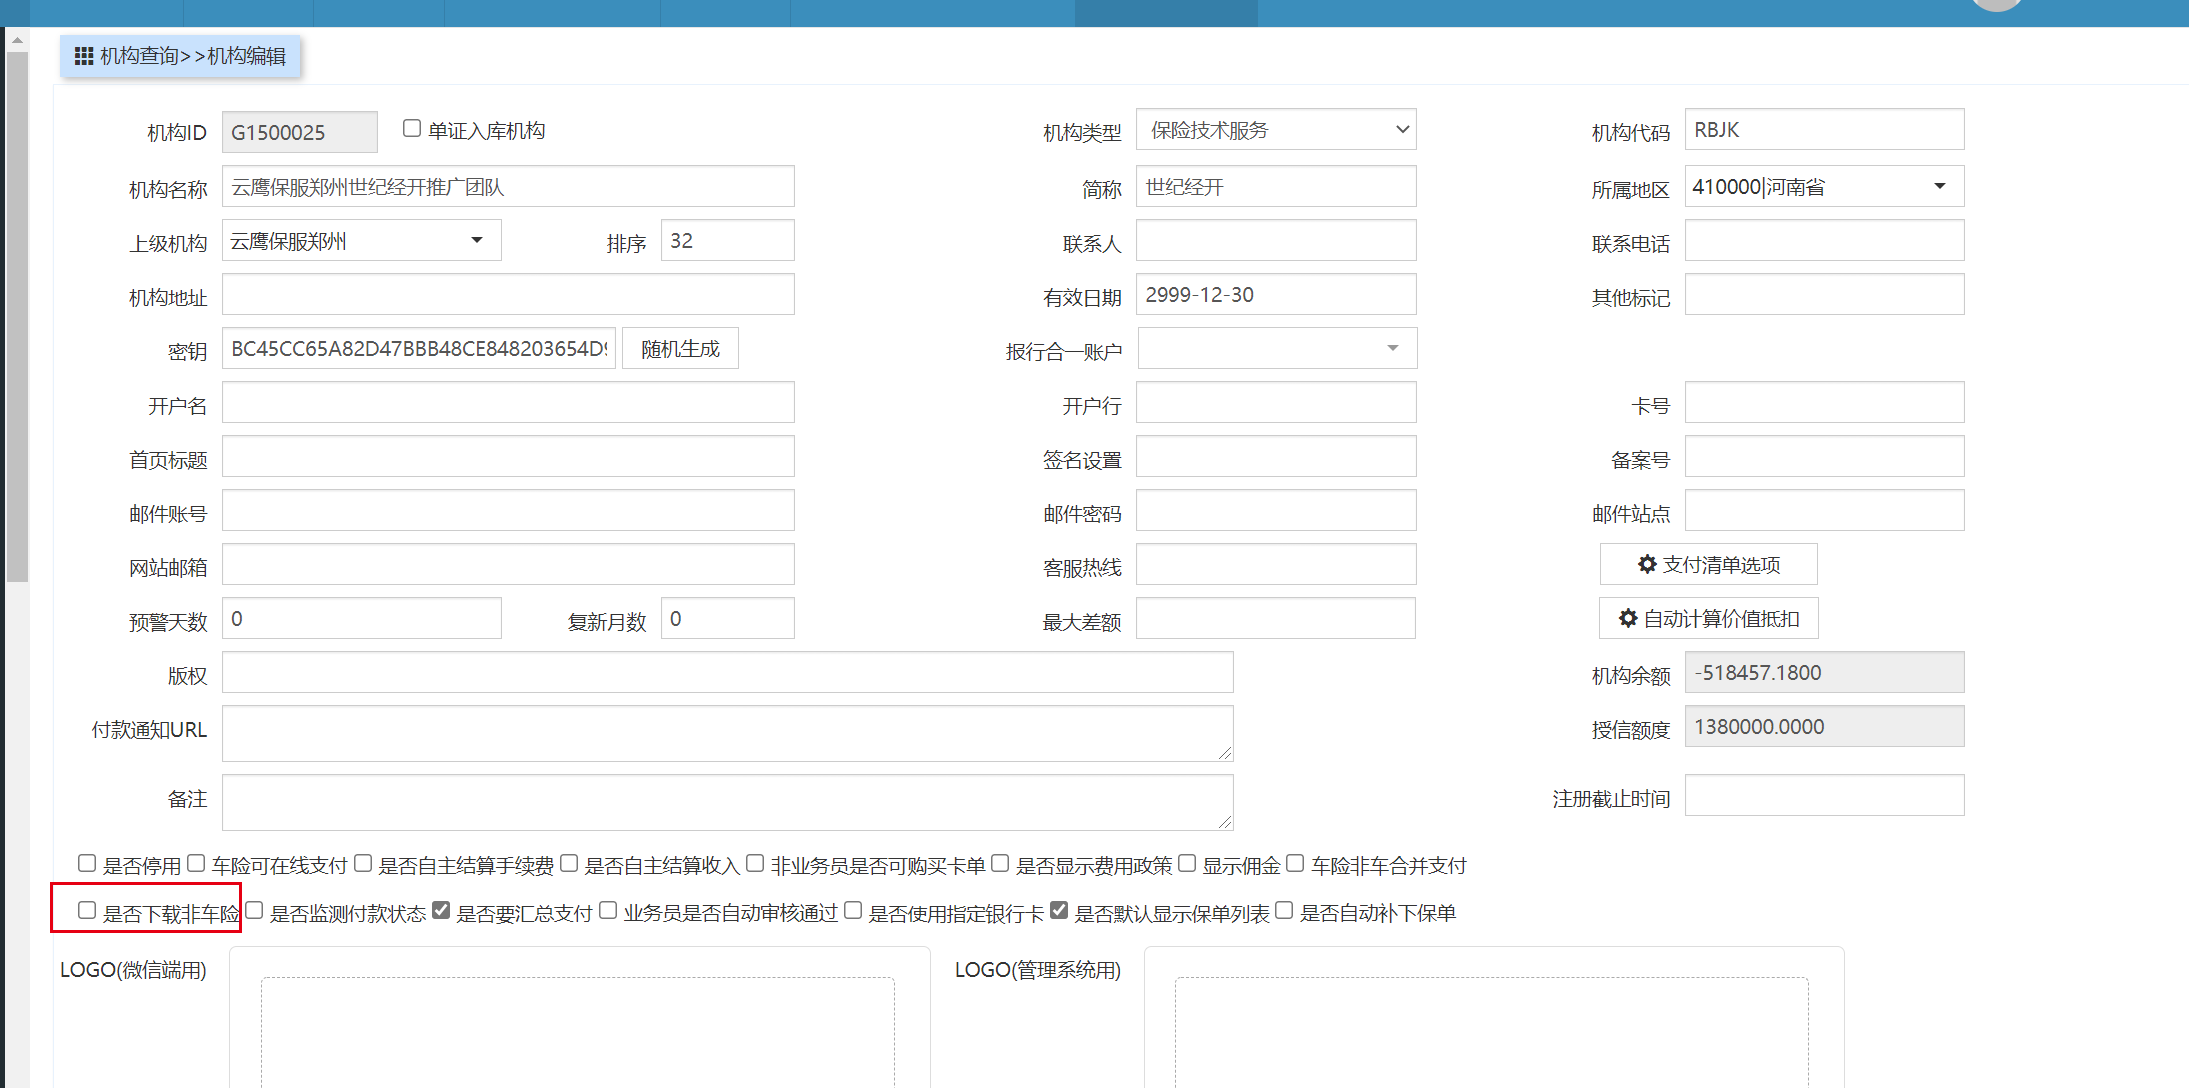Open the 机构类型 dropdown
This screenshot has height=1088, width=2189.
pyautogui.click(x=1276, y=130)
